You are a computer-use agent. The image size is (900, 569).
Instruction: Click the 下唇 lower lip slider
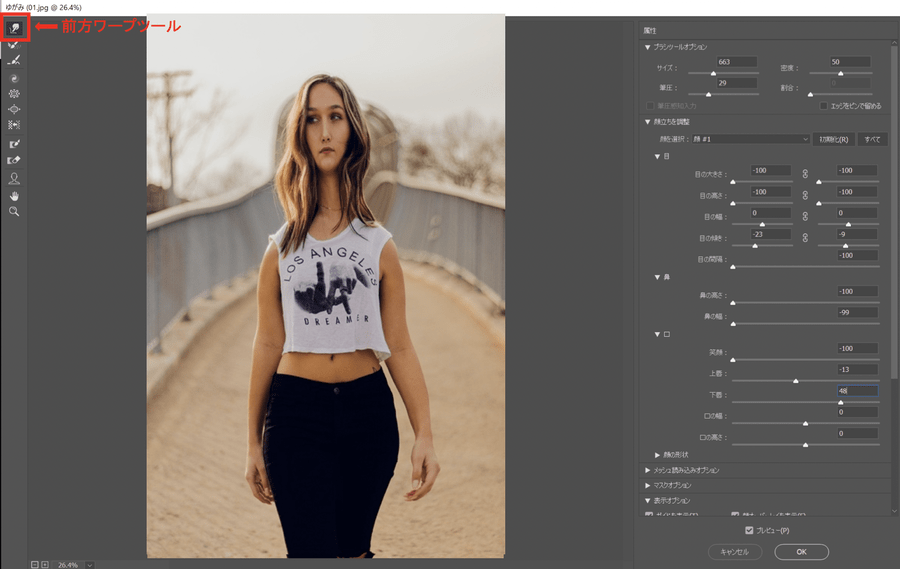click(x=805, y=402)
